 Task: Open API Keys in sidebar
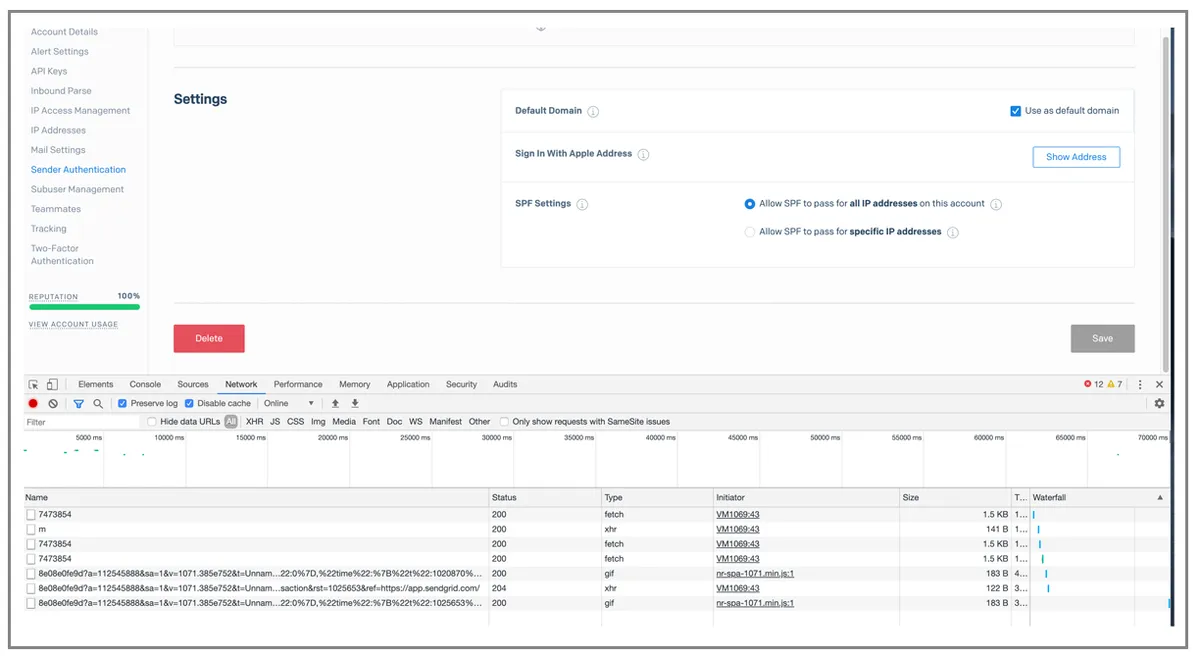49,71
